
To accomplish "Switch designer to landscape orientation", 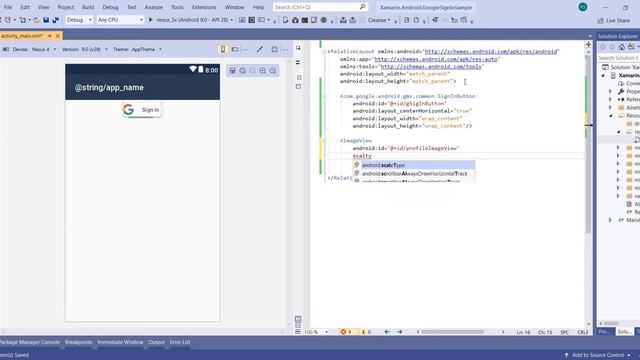I will coord(235,49).
